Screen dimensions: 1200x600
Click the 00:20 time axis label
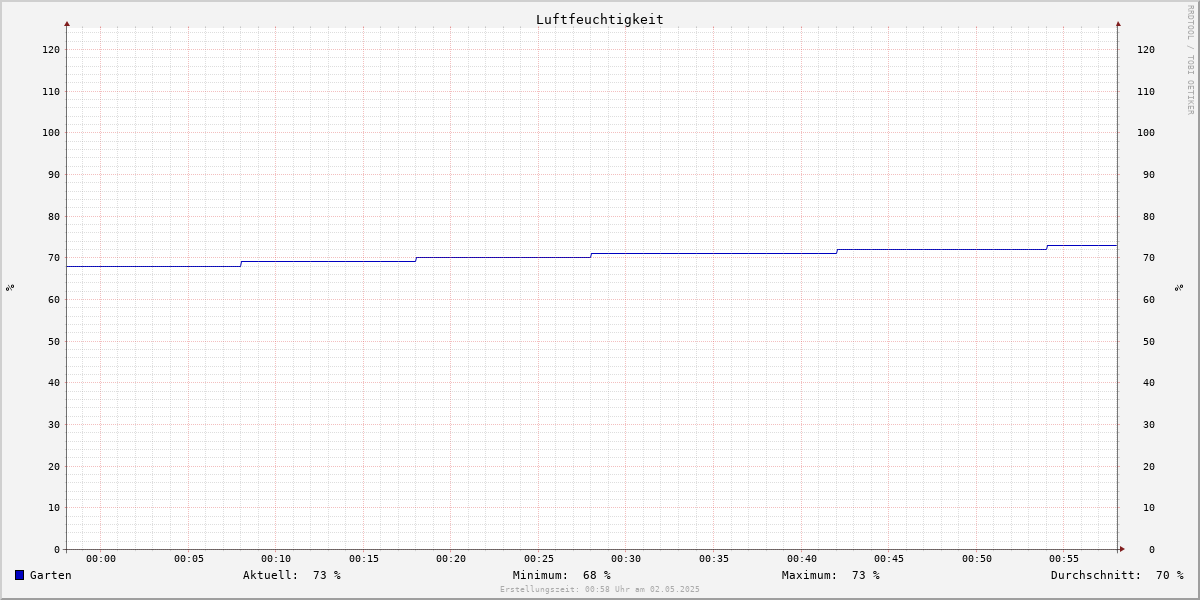(451, 559)
